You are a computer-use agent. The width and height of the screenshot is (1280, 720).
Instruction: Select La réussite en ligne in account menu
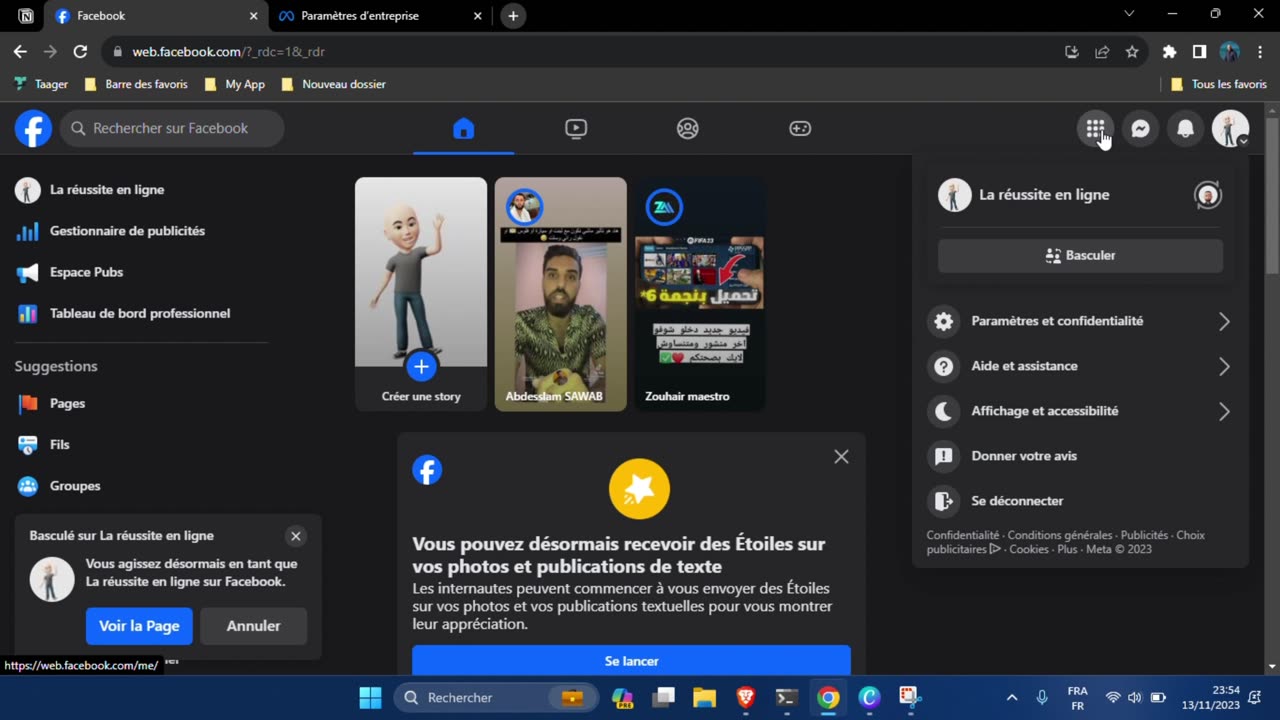coord(1044,195)
